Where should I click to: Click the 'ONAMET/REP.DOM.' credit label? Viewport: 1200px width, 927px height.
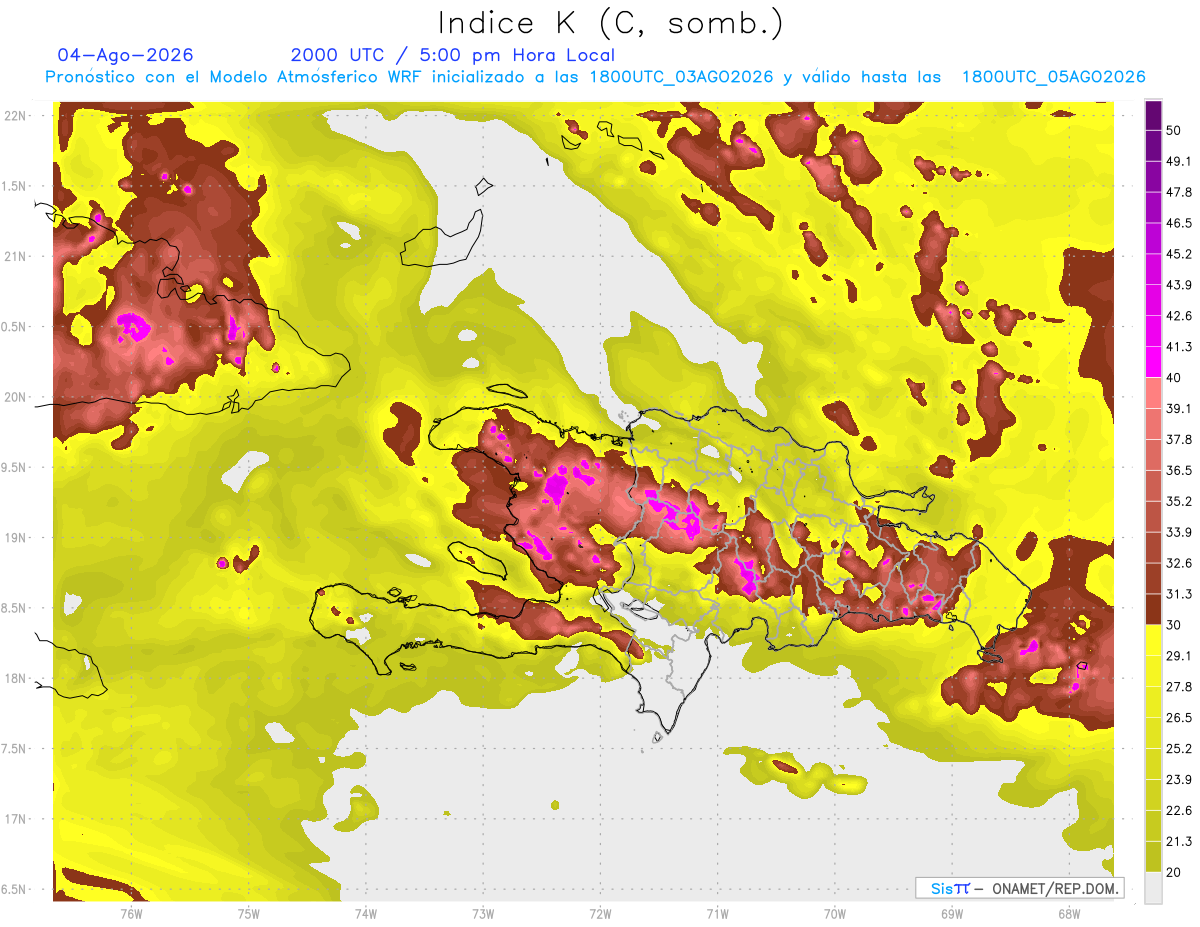(1054, 888)
